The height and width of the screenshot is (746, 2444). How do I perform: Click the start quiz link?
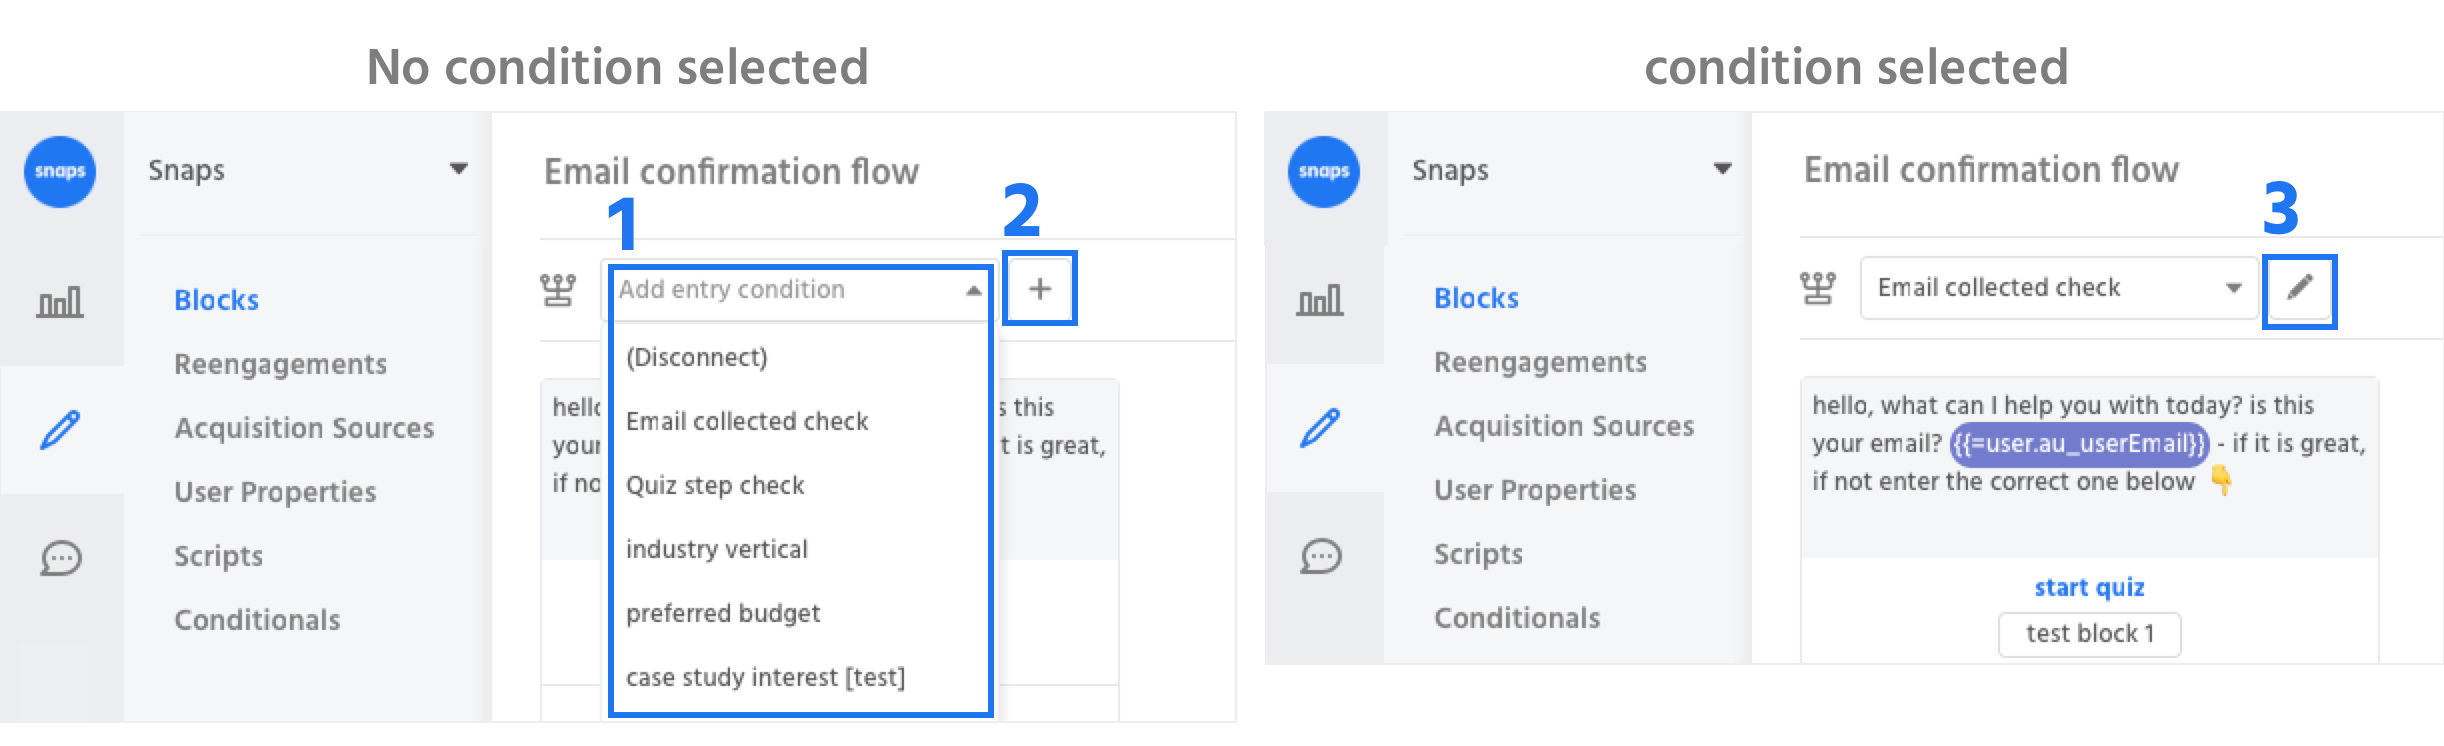pyautogui.click(x=2089, y=587)
